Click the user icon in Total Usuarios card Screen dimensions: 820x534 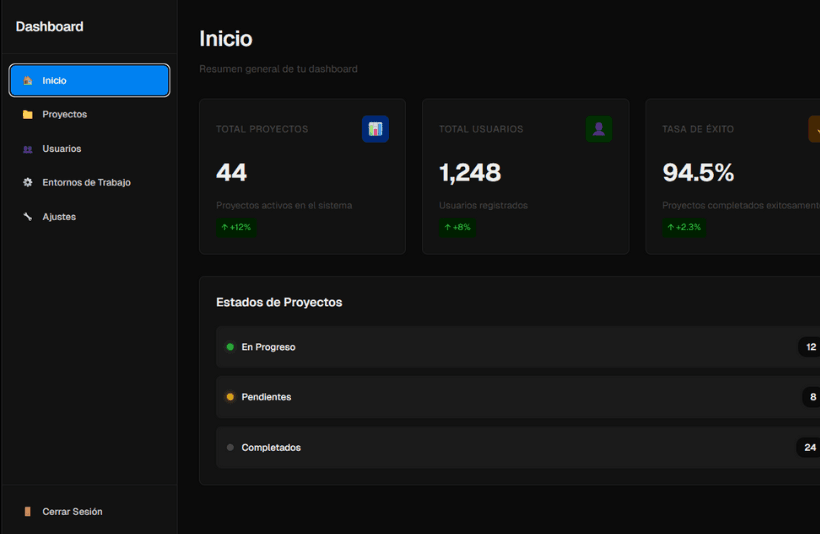coord(598,129)
